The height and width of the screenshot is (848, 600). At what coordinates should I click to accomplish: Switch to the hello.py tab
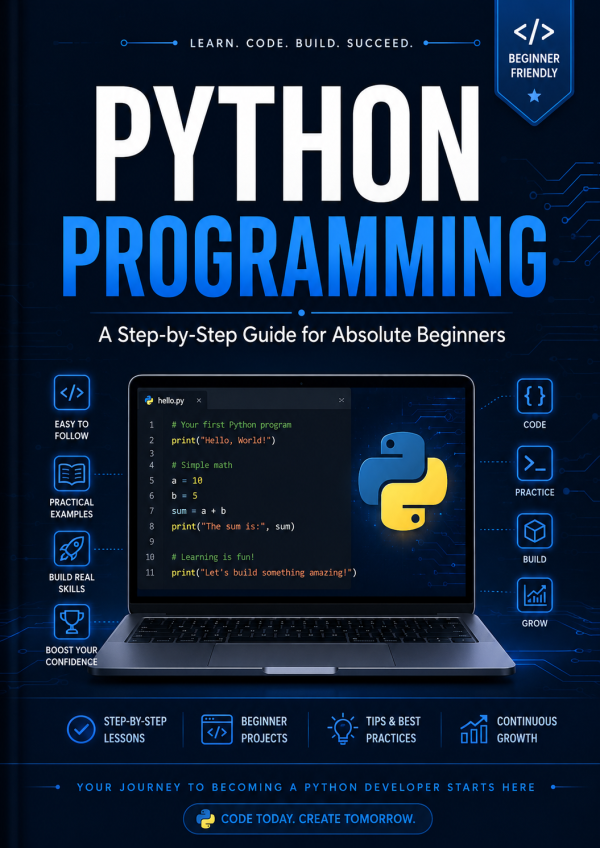pyautogui.click(x=173, y=400)
